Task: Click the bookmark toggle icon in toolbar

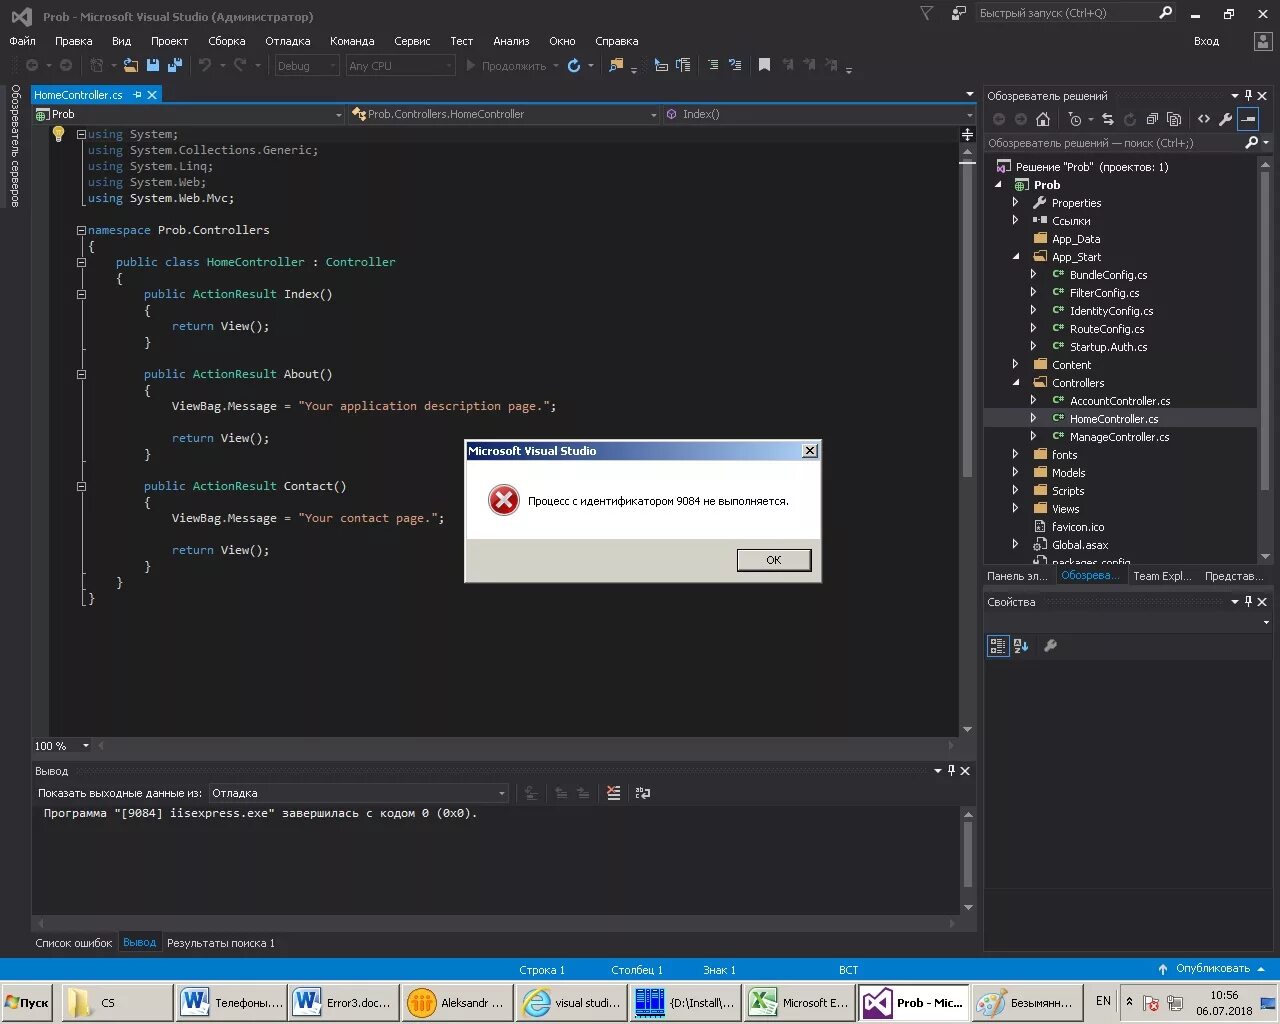Action: (x=764, y=65)
